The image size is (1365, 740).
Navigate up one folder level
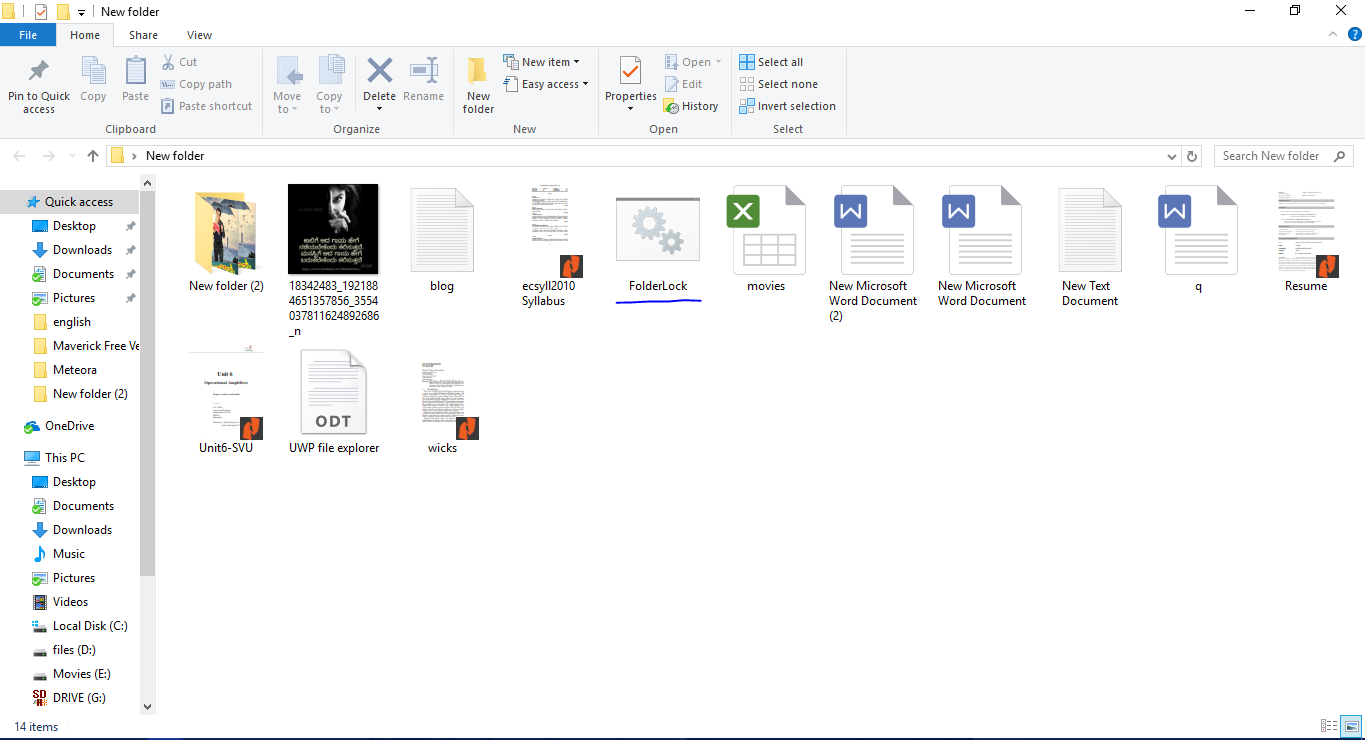[x=92, y=156]
